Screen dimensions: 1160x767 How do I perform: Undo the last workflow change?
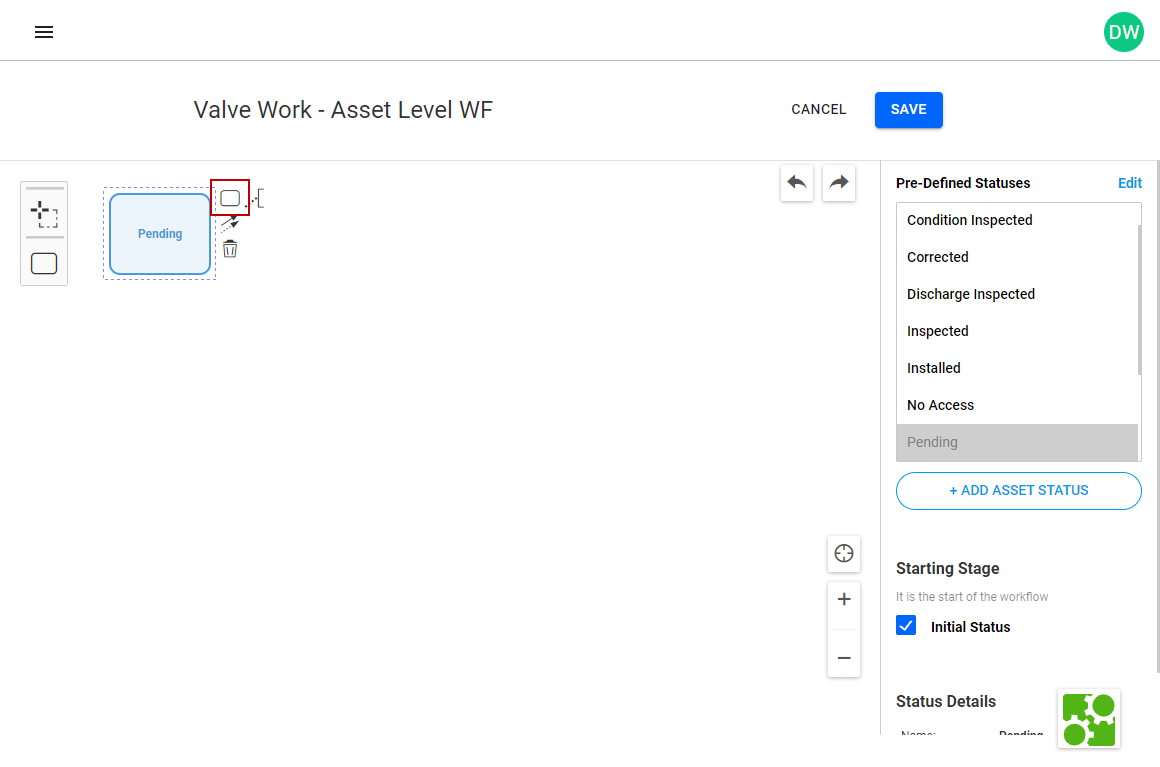797,183
